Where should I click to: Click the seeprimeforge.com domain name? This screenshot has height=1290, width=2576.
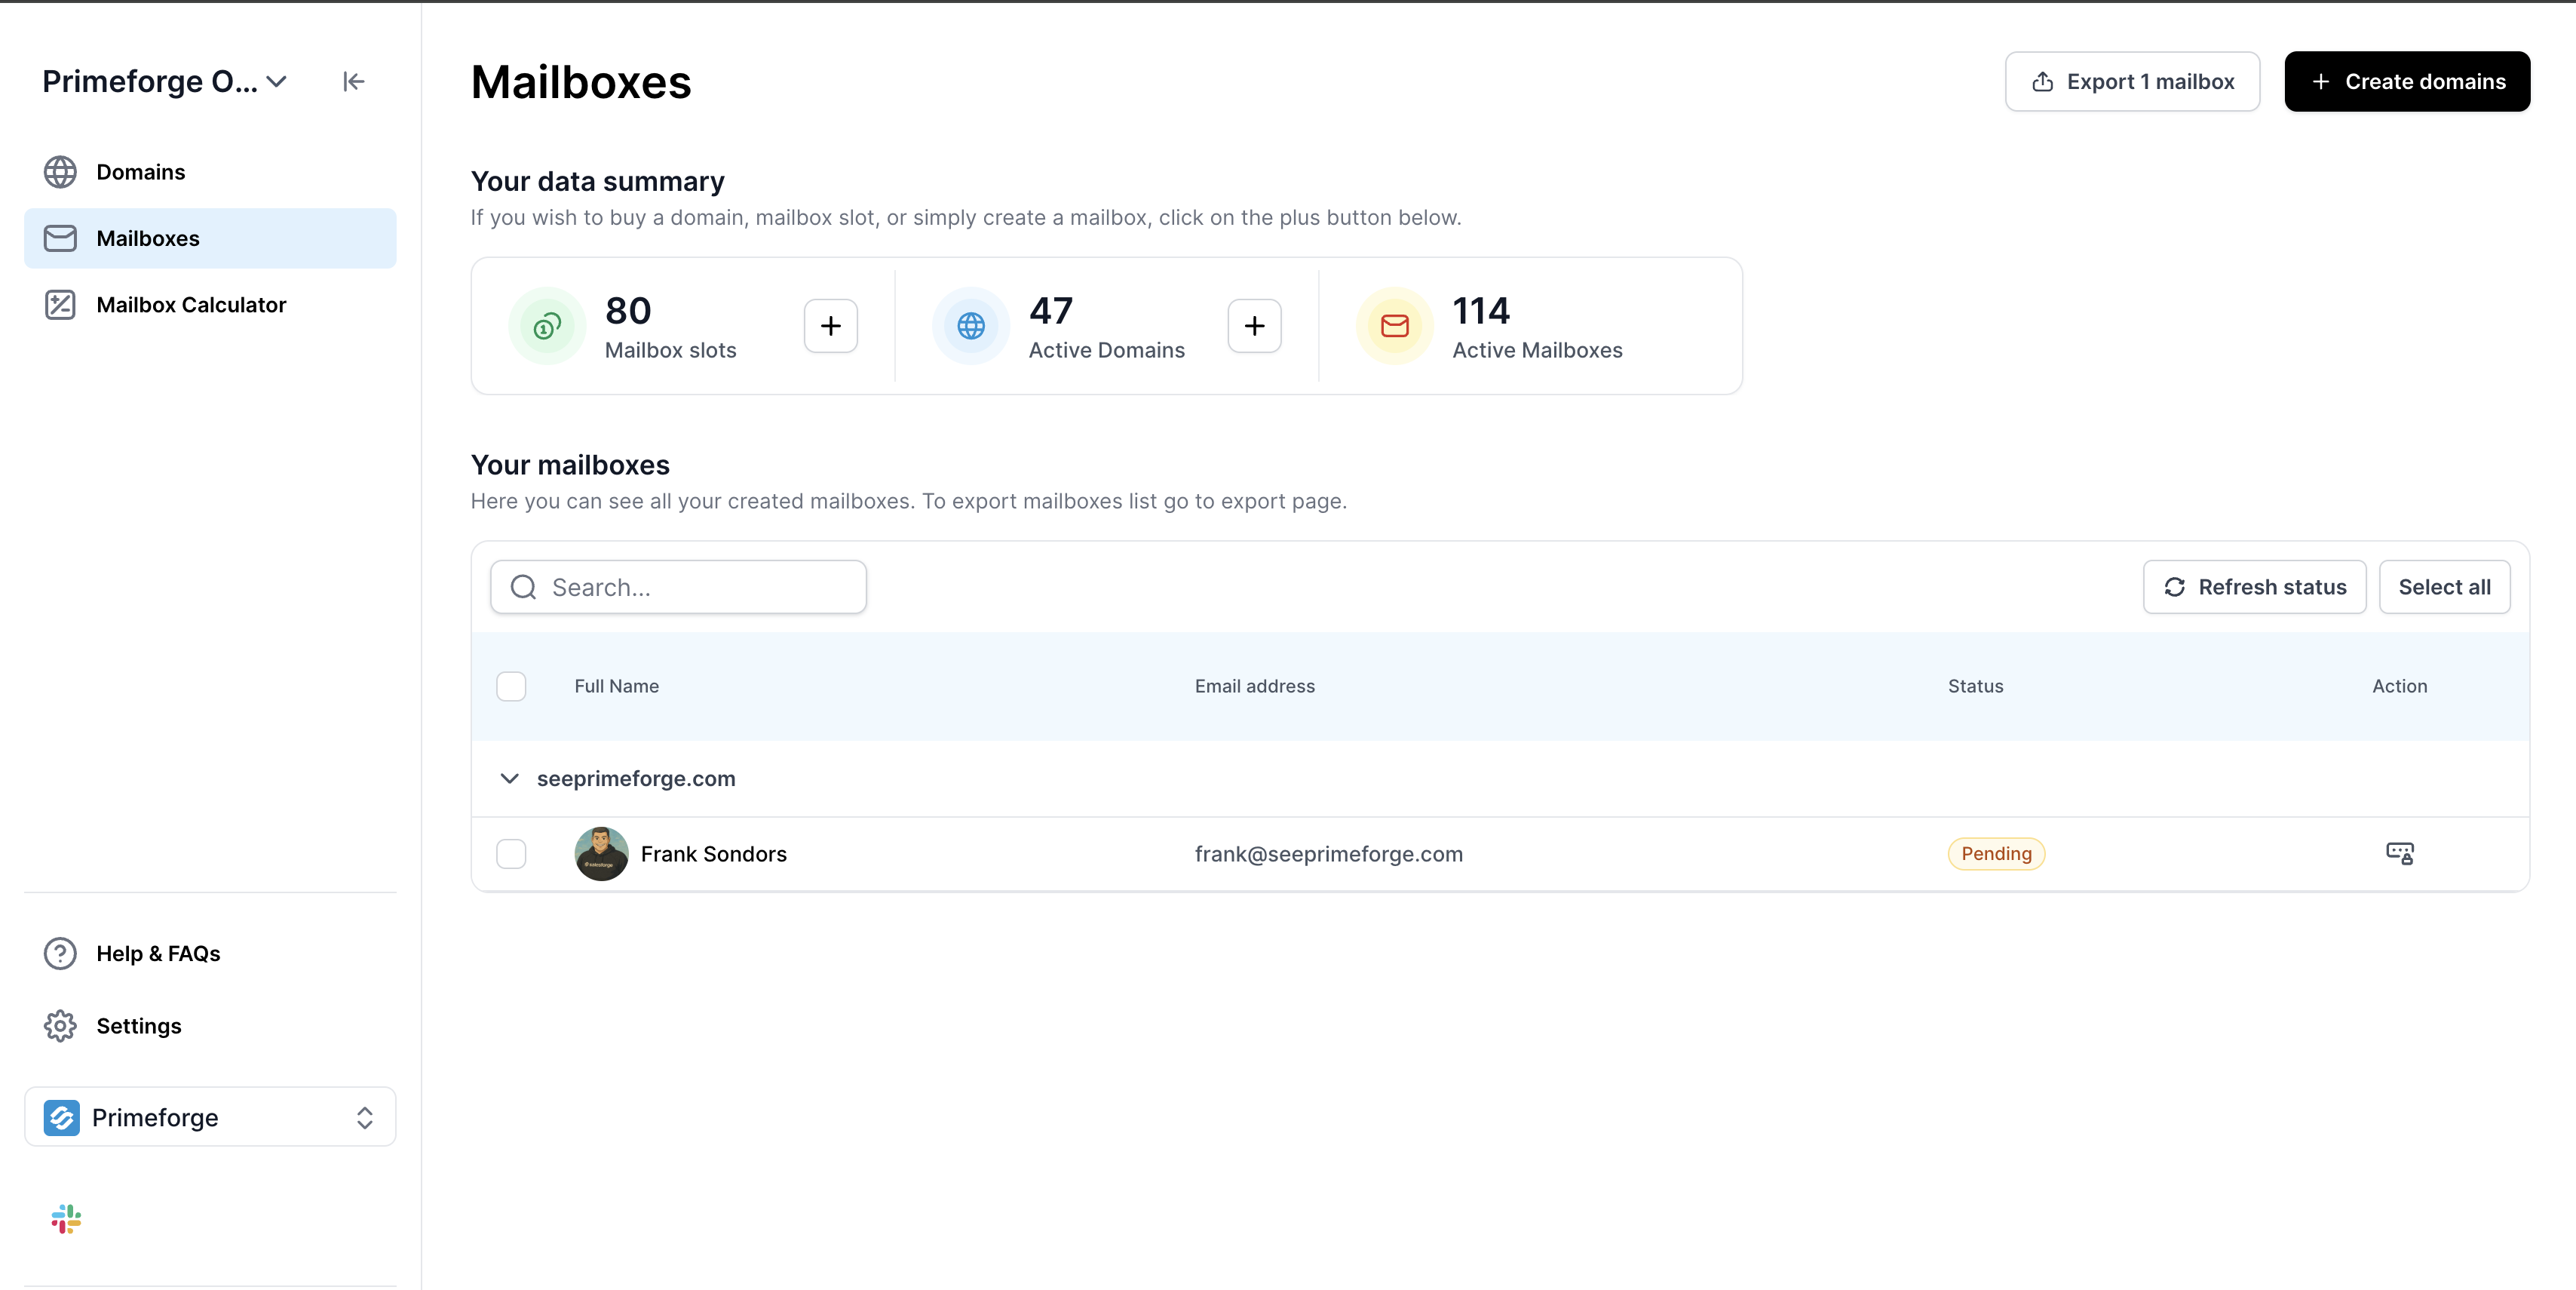point(636,779)
